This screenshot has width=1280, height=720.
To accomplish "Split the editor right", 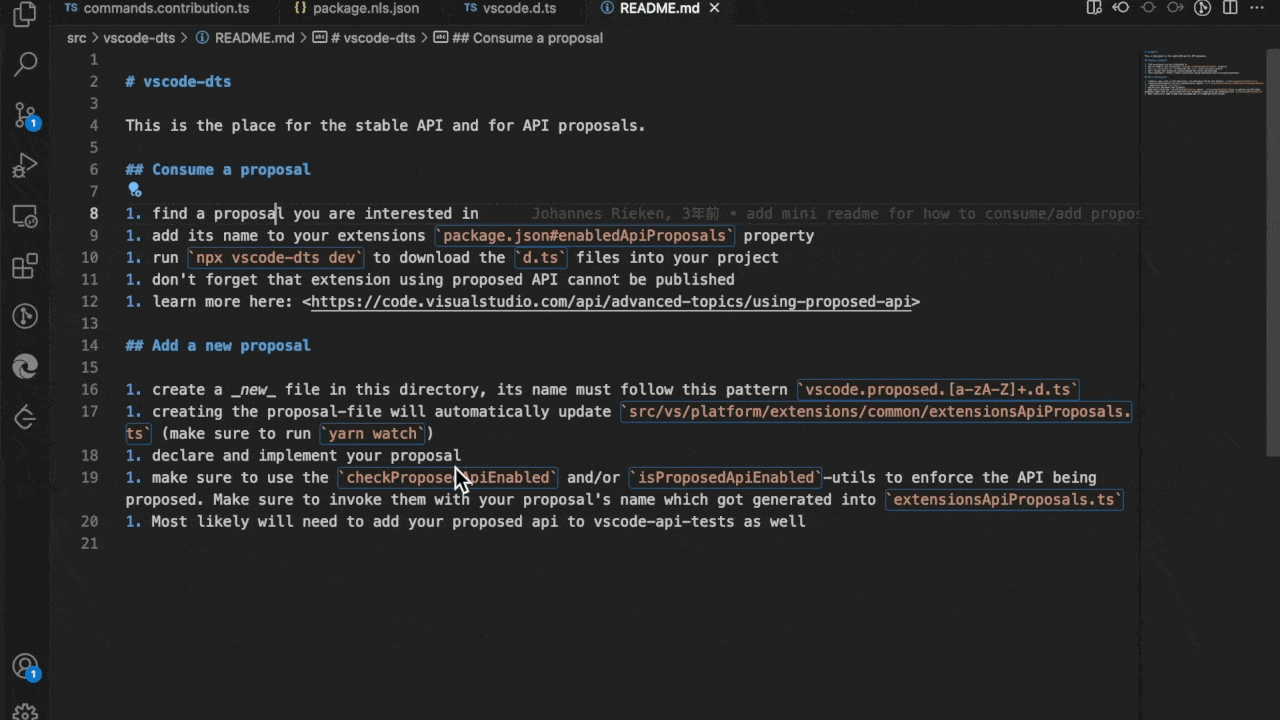I will [x=1230, y=8].
